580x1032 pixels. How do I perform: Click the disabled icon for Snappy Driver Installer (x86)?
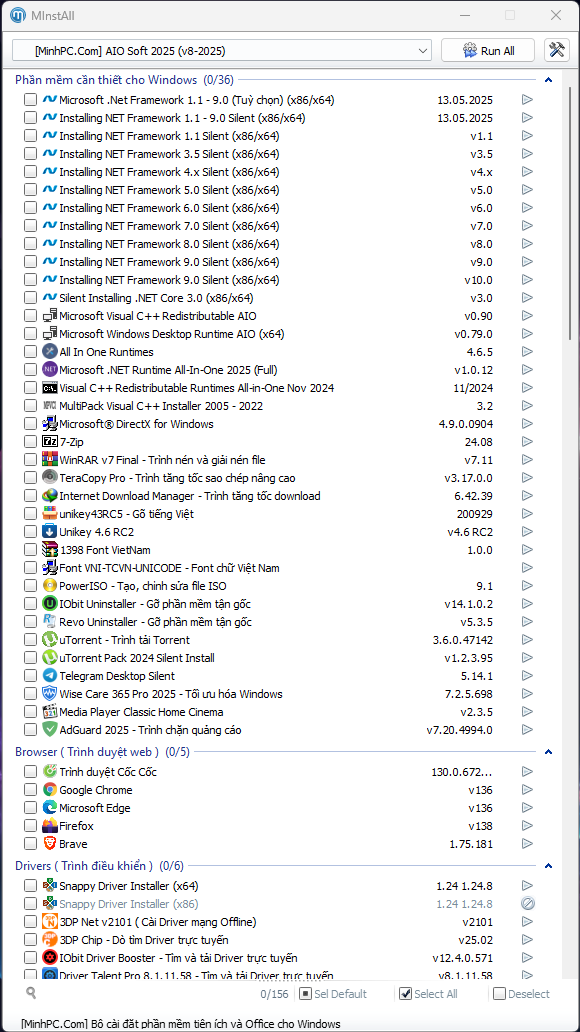coord(527,904)
